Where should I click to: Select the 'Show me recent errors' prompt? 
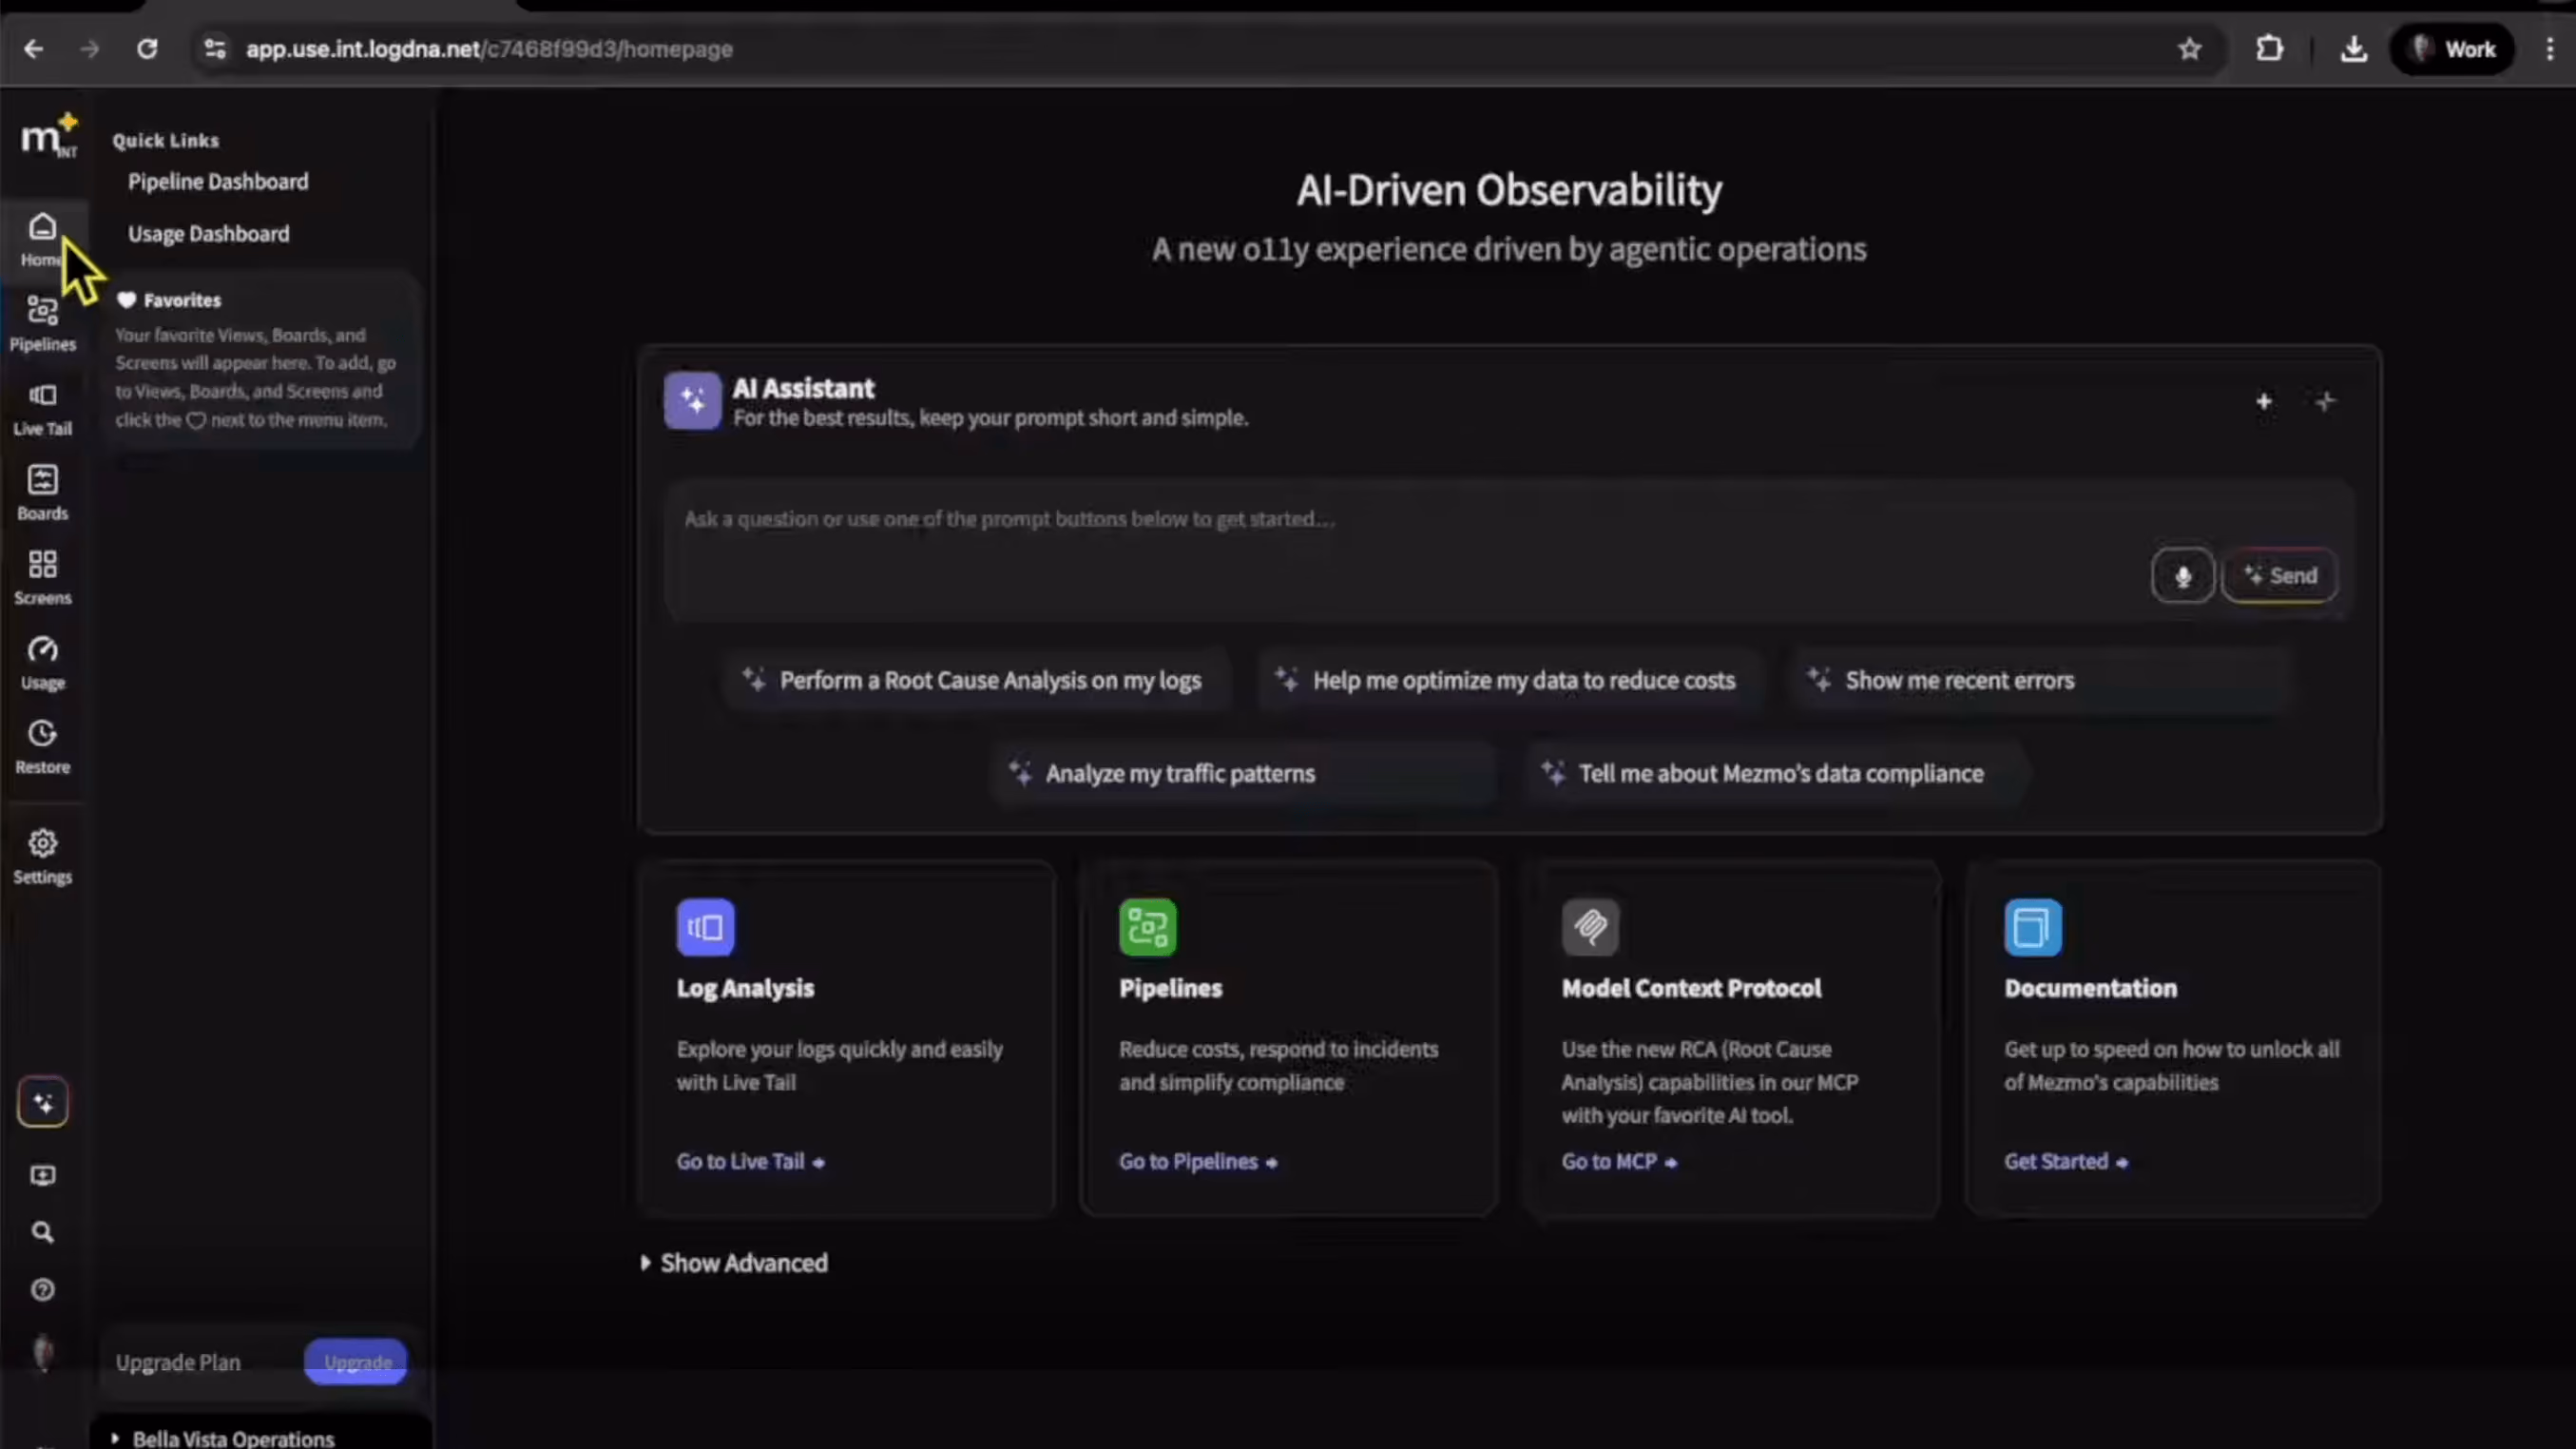click(2040, 681)
